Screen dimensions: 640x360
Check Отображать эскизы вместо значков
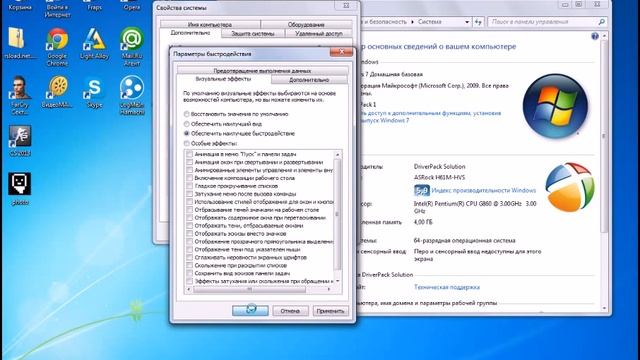pyautogui.click(x=189, y=233)
